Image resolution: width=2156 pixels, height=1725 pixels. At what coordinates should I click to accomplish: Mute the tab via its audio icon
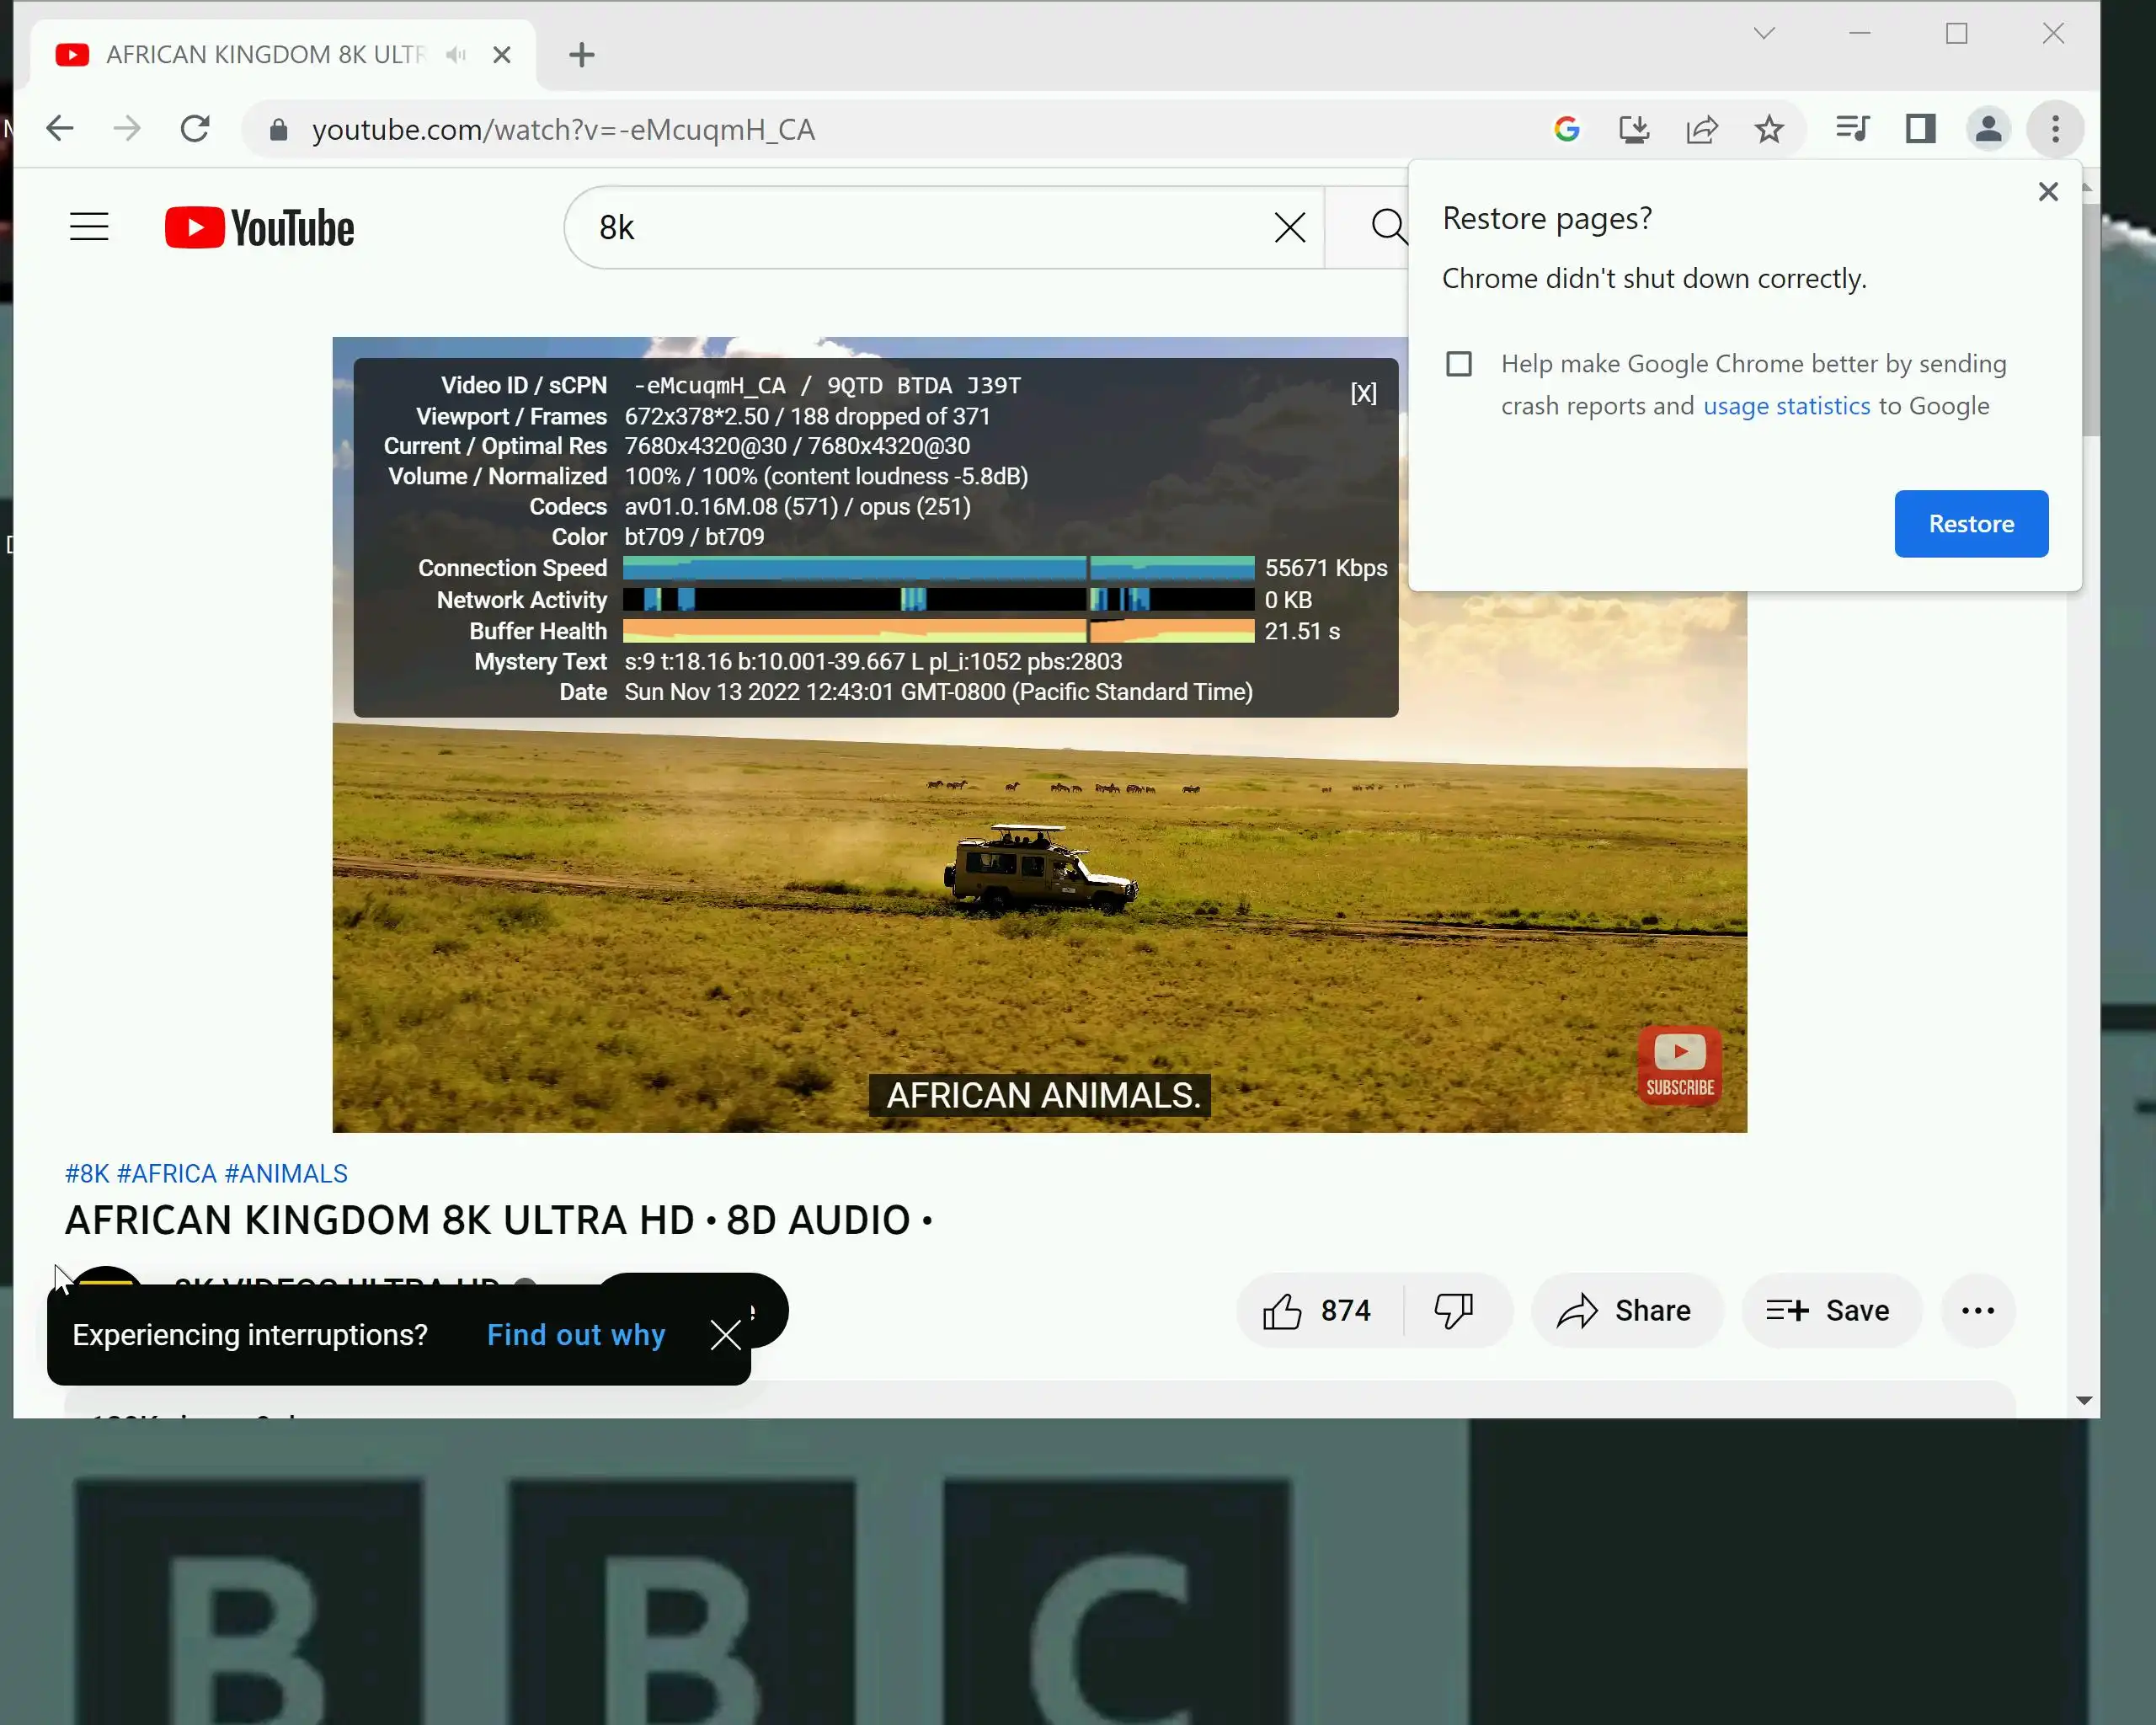(456, 55)
